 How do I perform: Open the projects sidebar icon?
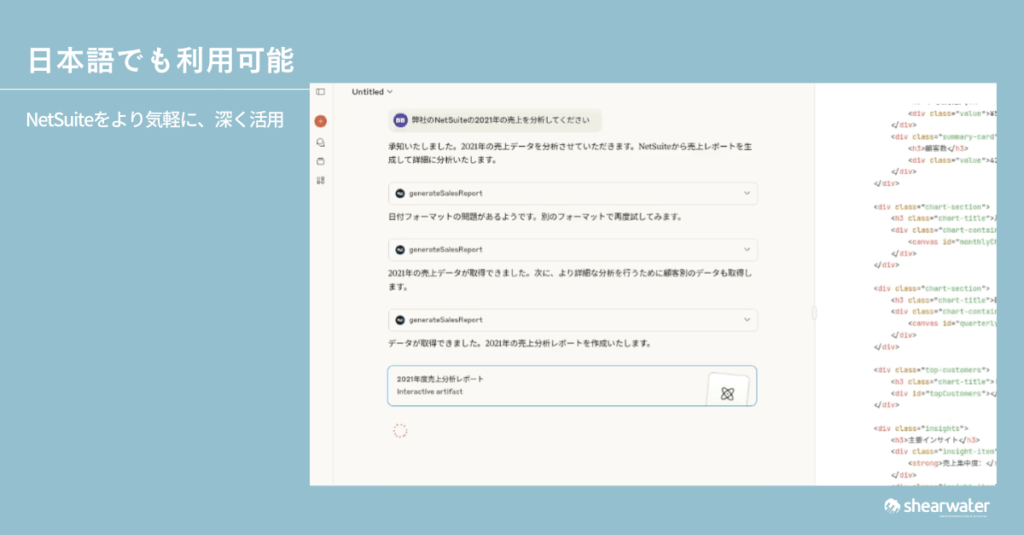pos(321,161)
